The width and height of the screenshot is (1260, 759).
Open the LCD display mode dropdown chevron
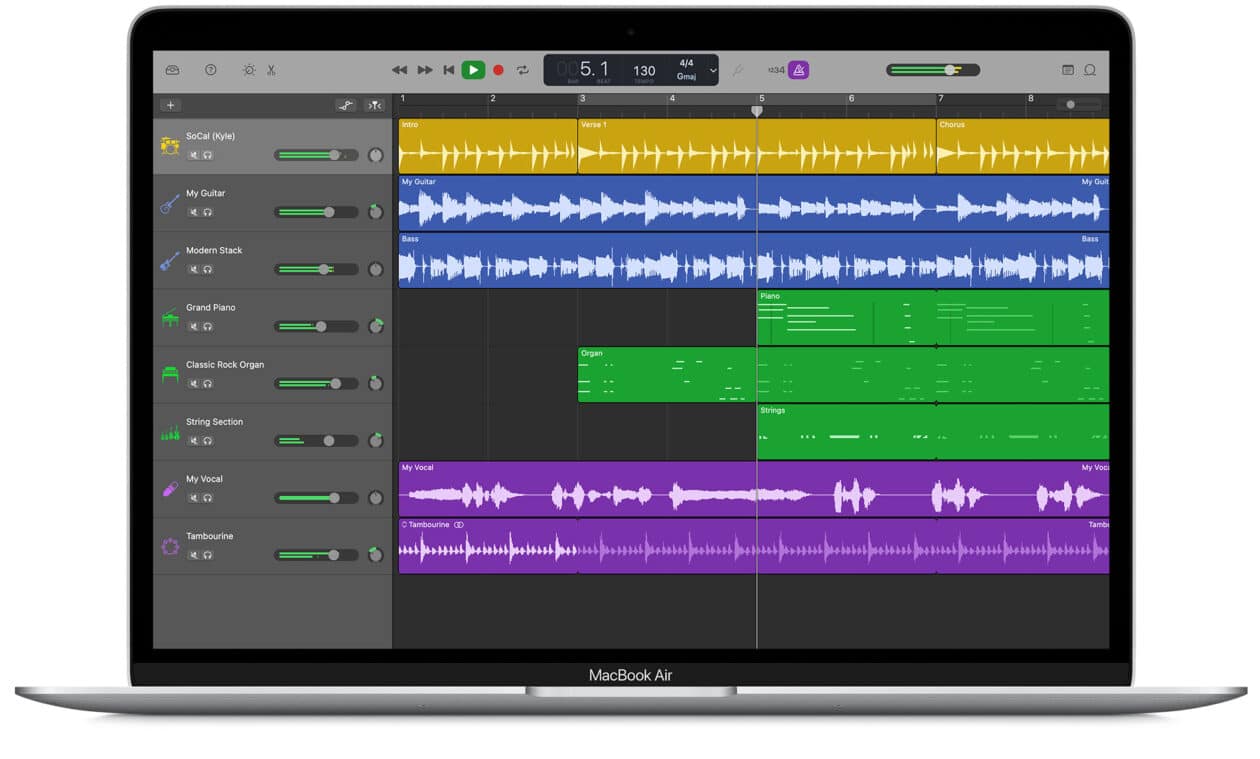[712, 70]
